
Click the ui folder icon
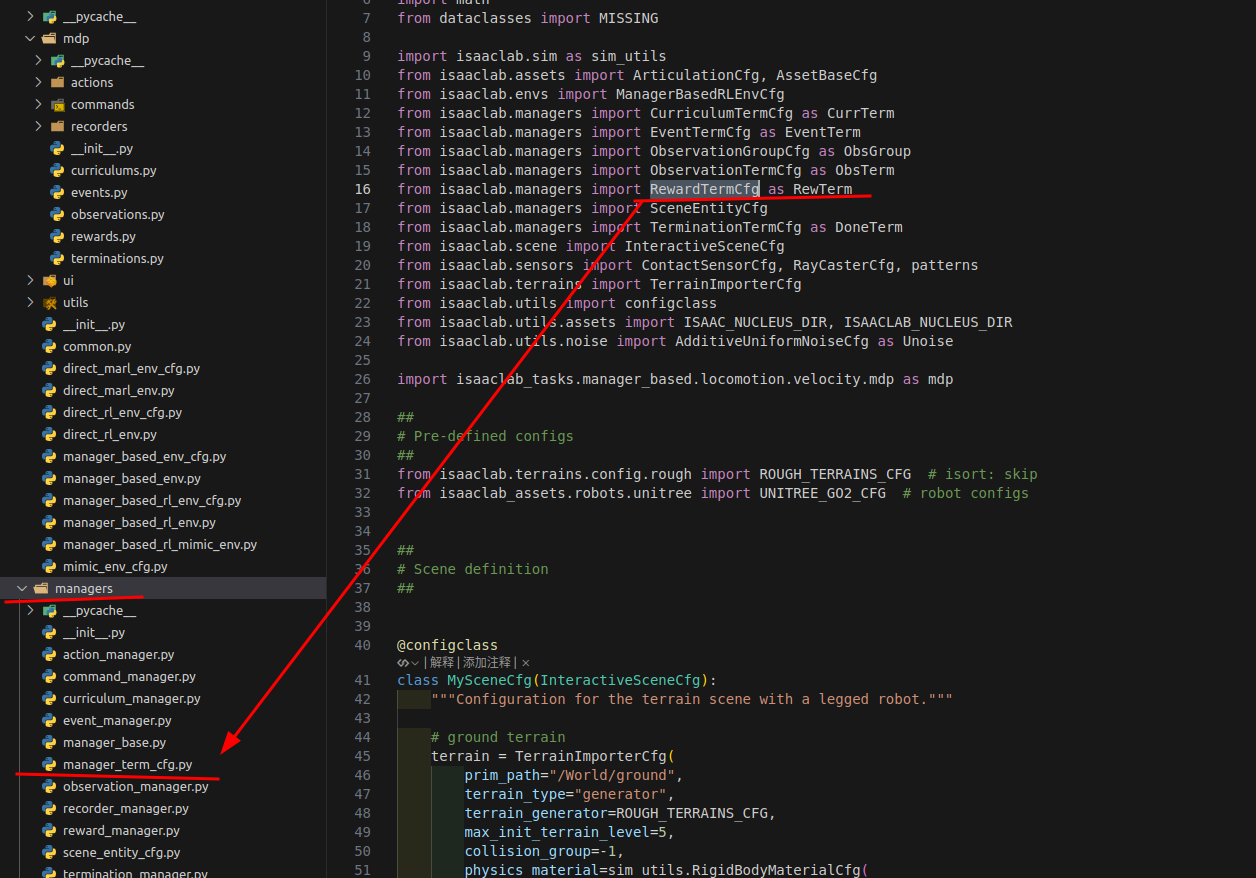tap(49, 281)
